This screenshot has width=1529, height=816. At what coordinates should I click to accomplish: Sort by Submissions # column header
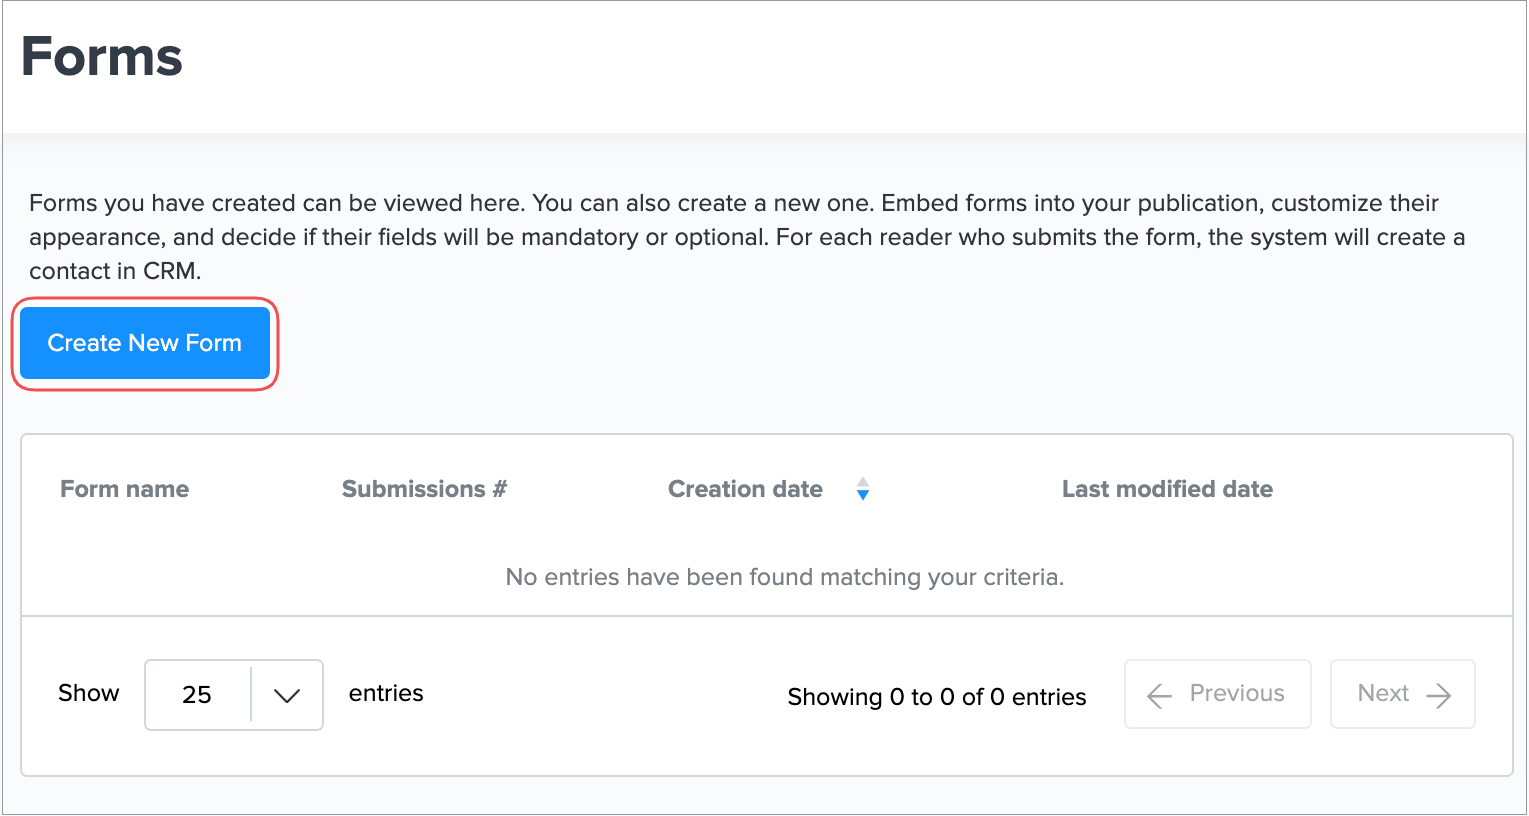point(424,489)
